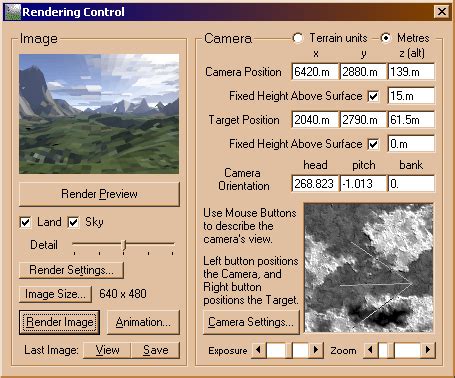455x378 pixels.
Task: Open the Camera Settings dialog
Action: (x=251, y=322)
